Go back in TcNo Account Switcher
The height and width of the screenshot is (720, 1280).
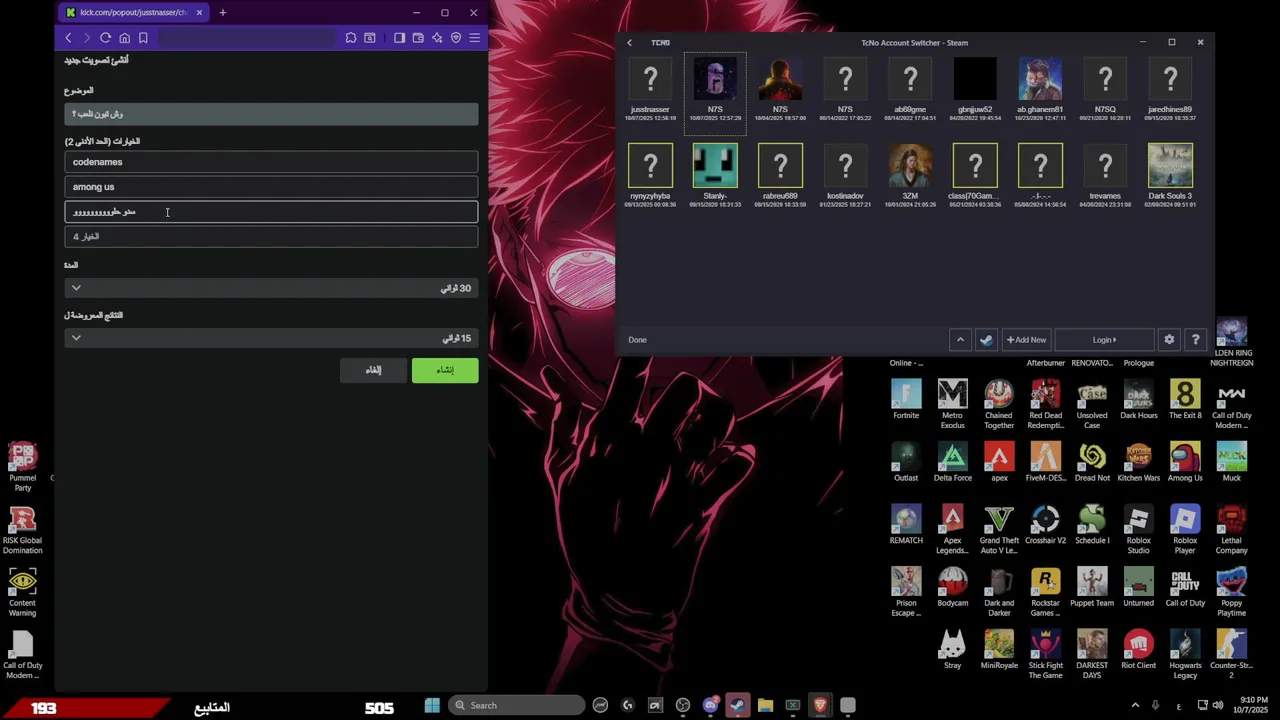click(629, 43)
